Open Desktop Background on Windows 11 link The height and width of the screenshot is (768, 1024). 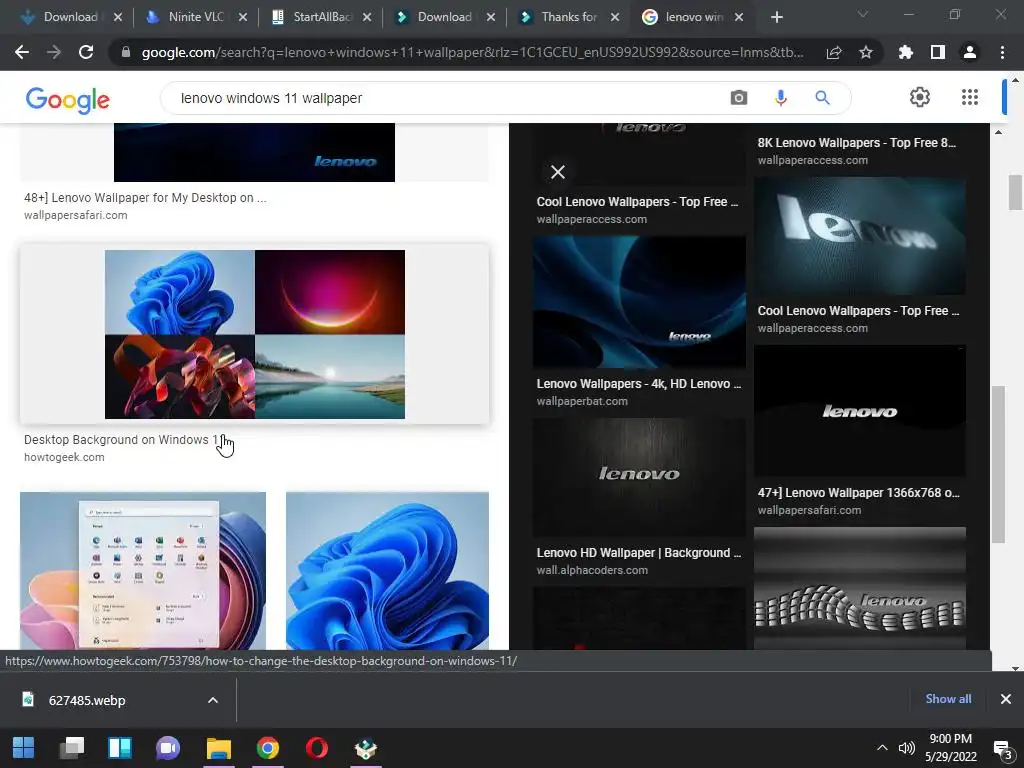click(125, 440)
